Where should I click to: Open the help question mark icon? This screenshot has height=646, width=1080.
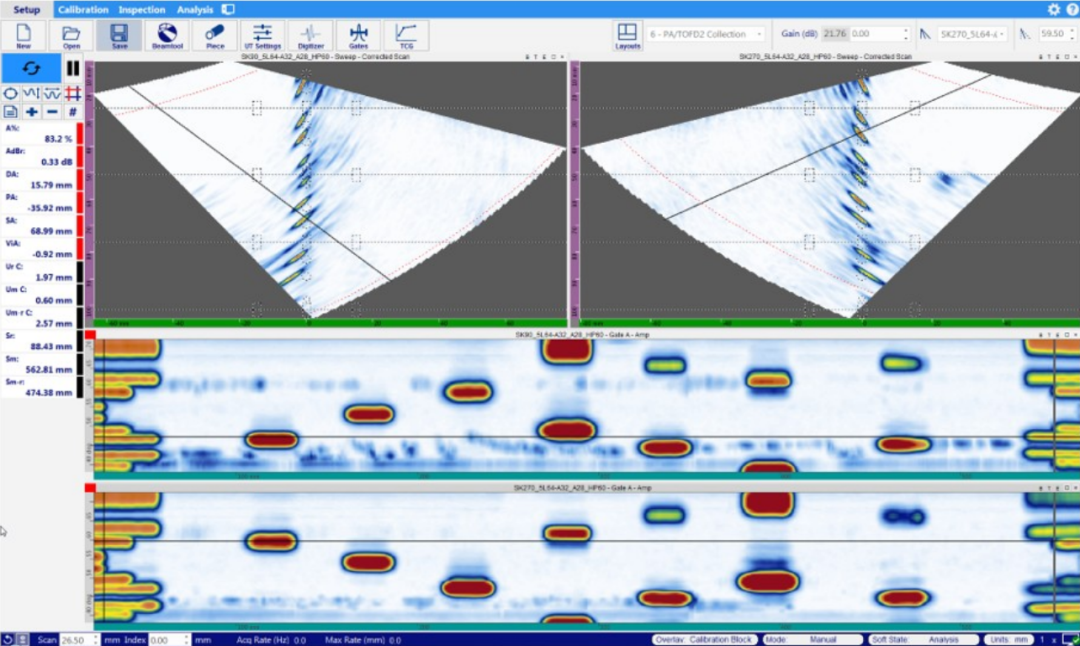tap(1072, 9)
